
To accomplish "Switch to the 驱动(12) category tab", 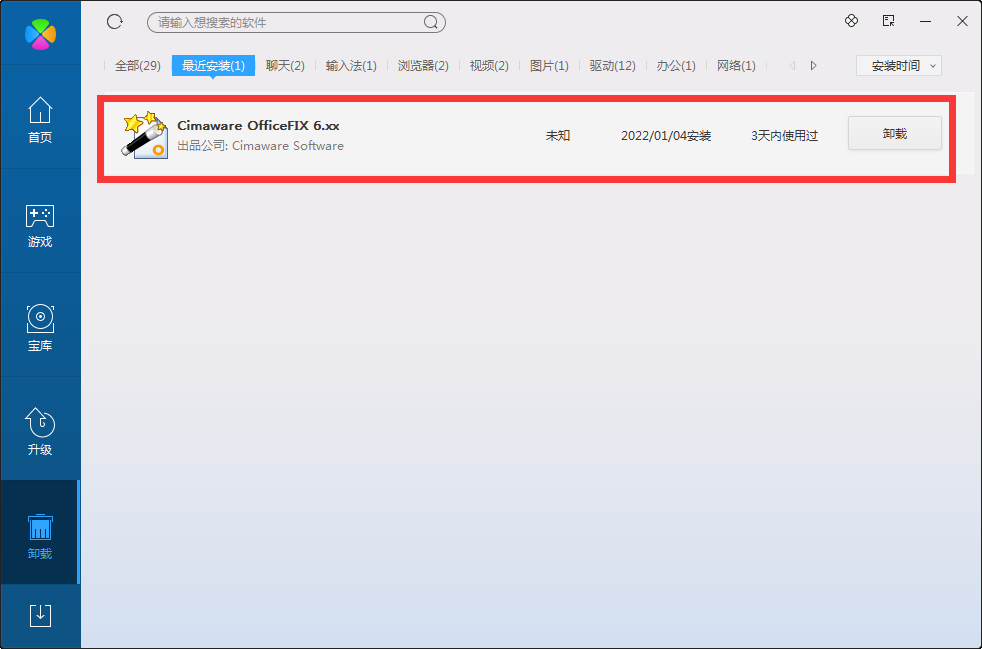I will [612, 65].
